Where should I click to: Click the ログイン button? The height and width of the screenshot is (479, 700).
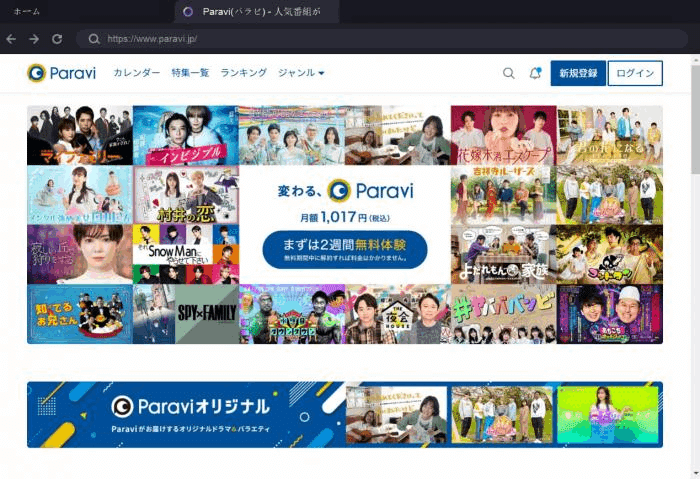pos(635,73)
